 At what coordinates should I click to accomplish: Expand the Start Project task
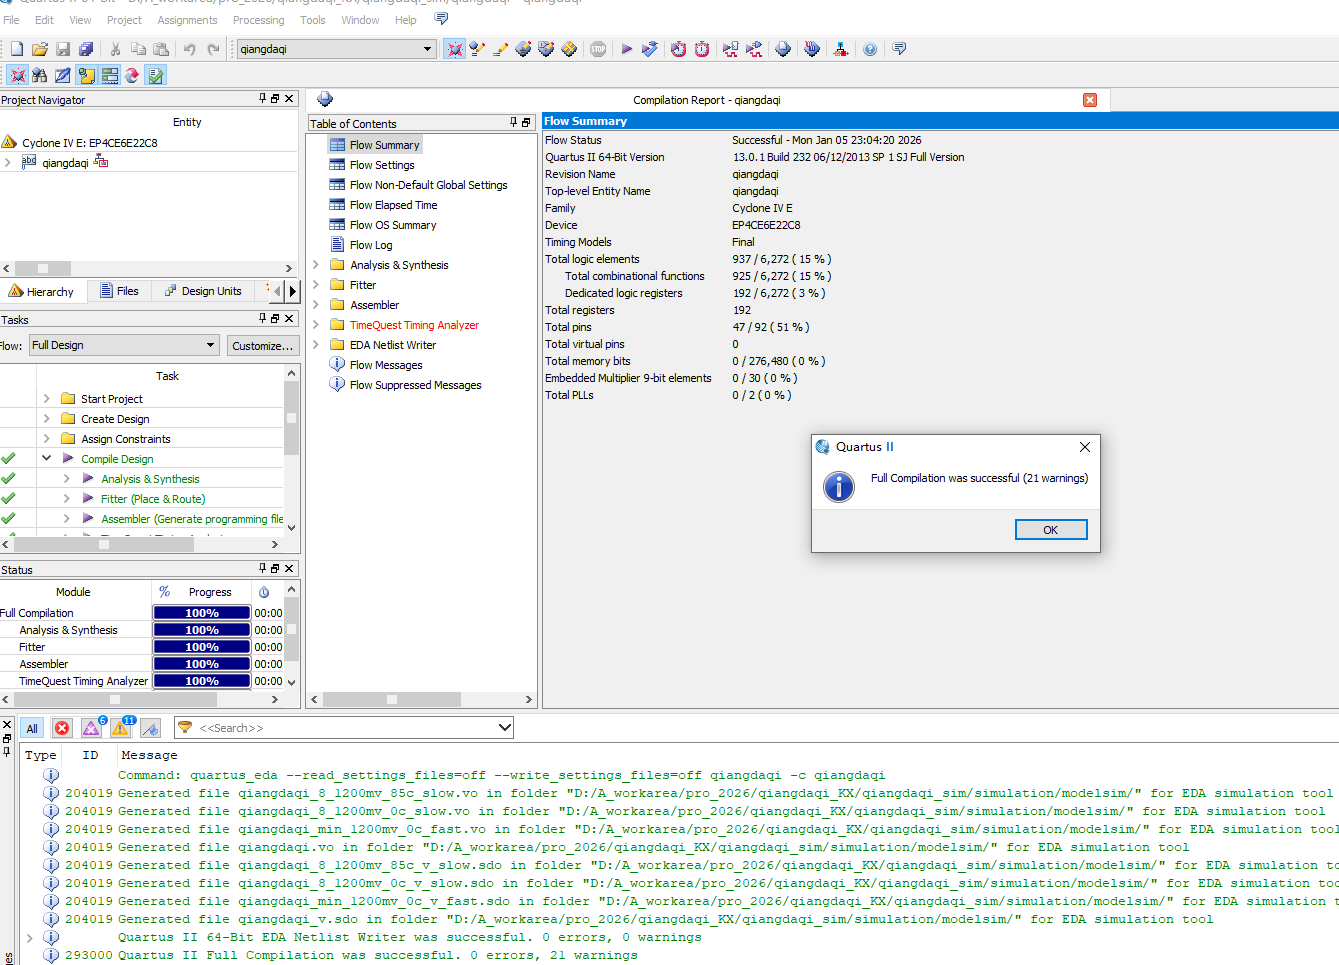(46, 398)
